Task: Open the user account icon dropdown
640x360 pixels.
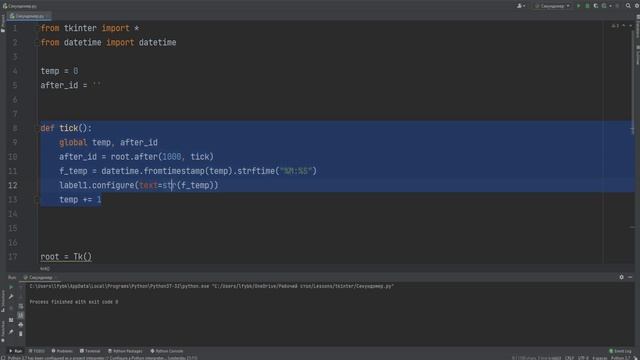Action: 521,6
